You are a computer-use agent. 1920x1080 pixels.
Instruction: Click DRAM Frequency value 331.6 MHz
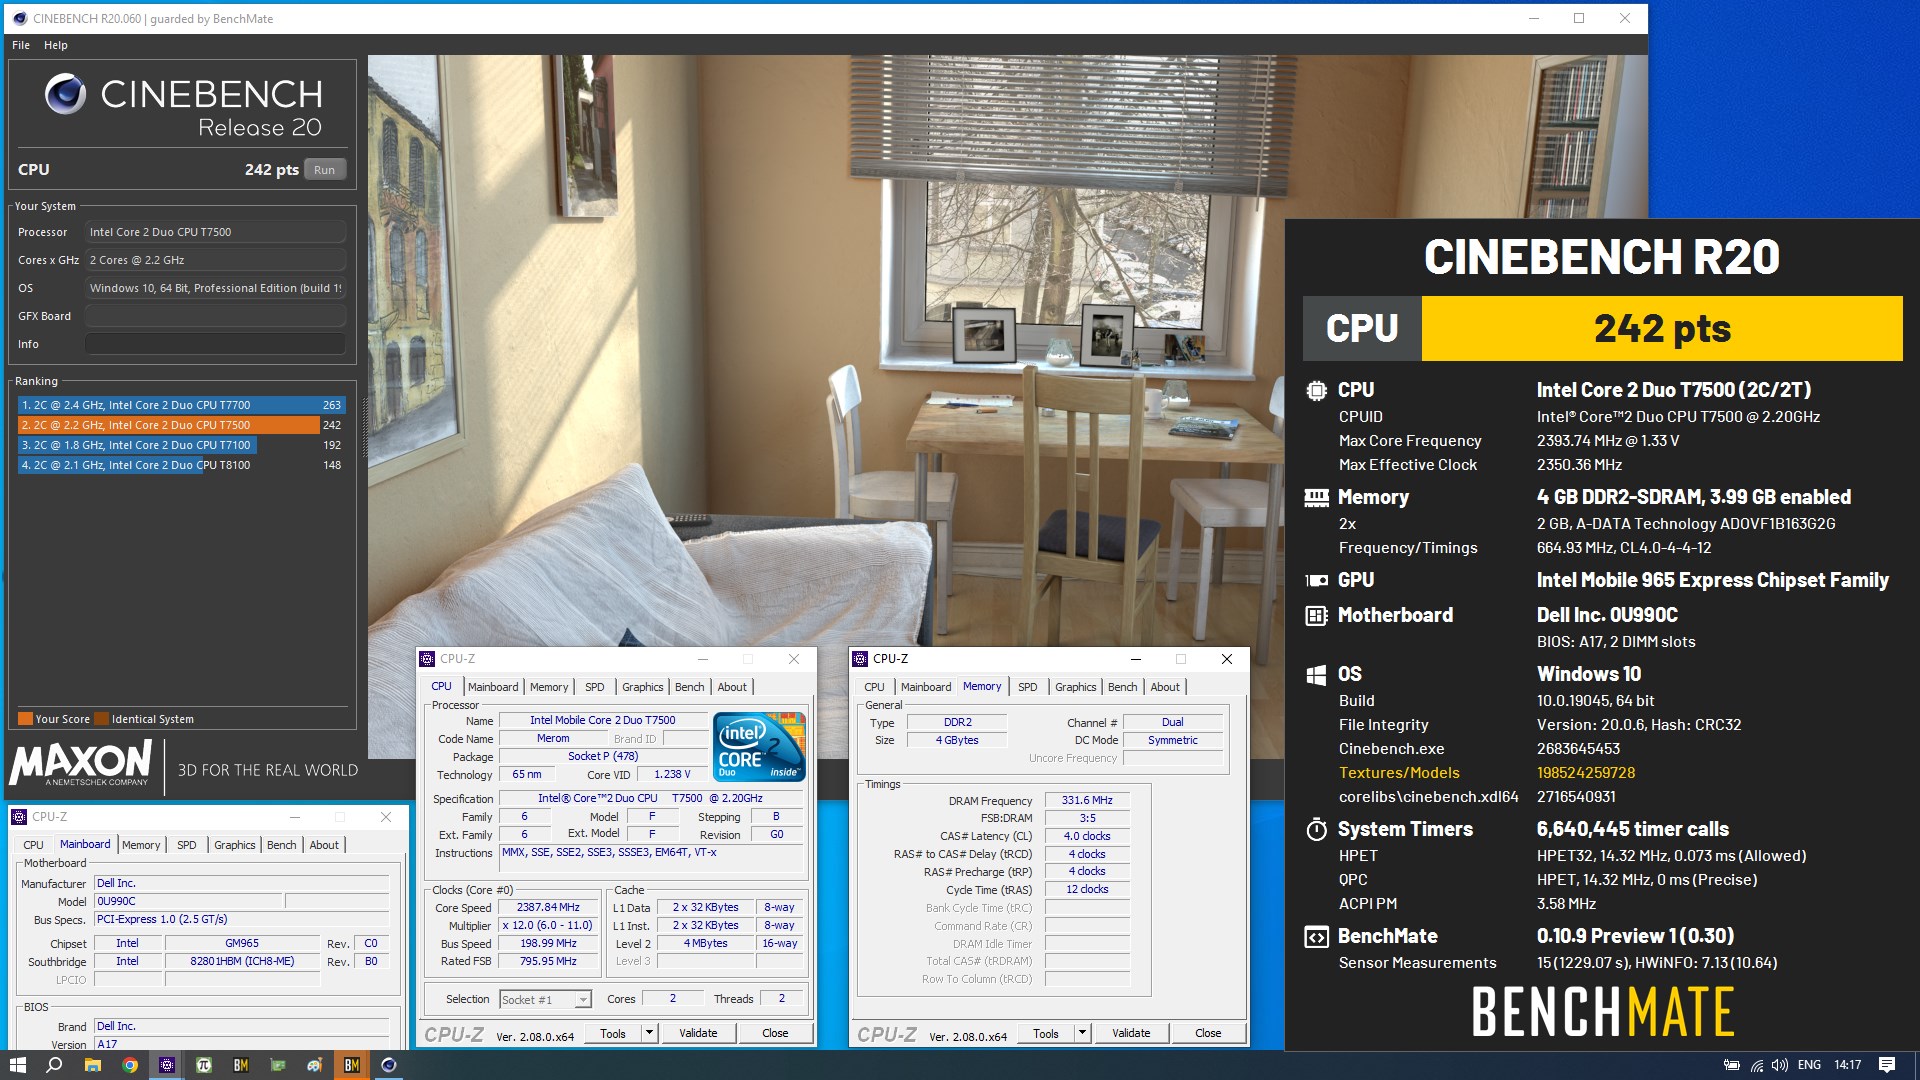tap(1087, 800)
